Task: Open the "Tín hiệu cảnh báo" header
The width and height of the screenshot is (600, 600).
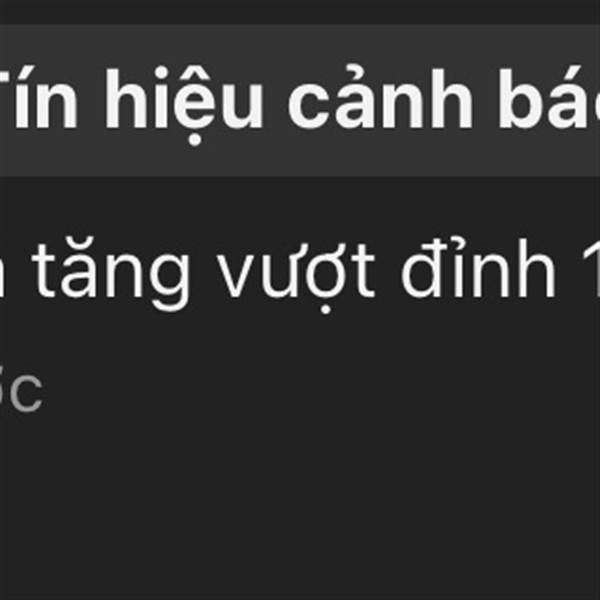Action: coord(300,100)
